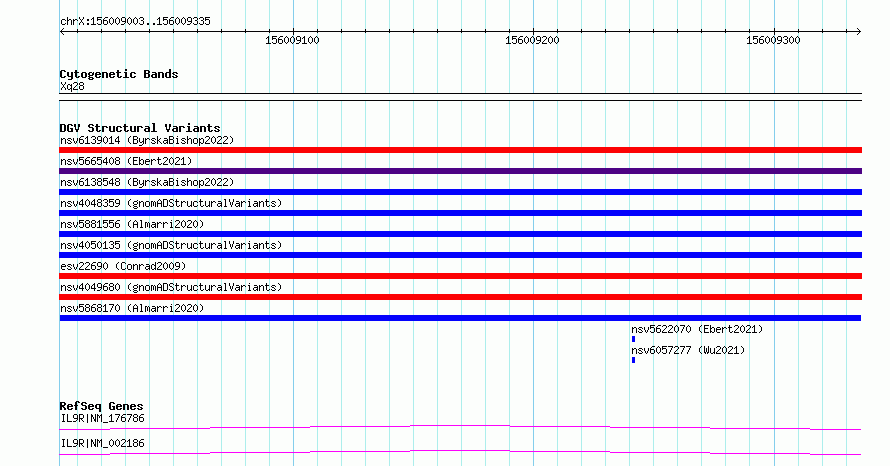
Task: Open the nsv4048359 (gnomADStructuralVariants) label
Action: click(171, 203)
